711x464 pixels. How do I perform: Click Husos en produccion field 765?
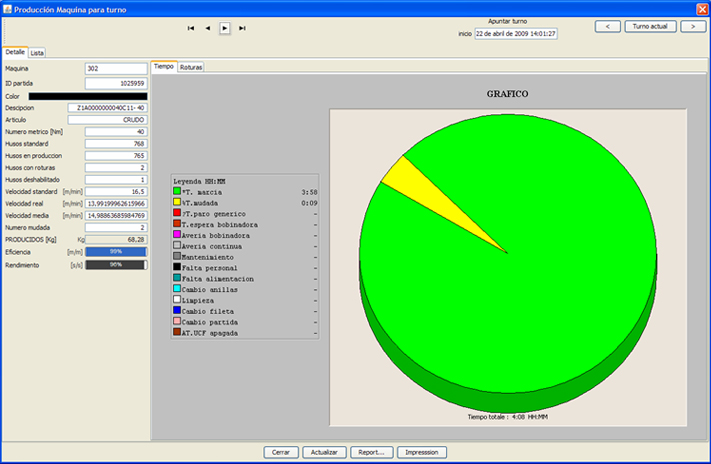point(116,156)
